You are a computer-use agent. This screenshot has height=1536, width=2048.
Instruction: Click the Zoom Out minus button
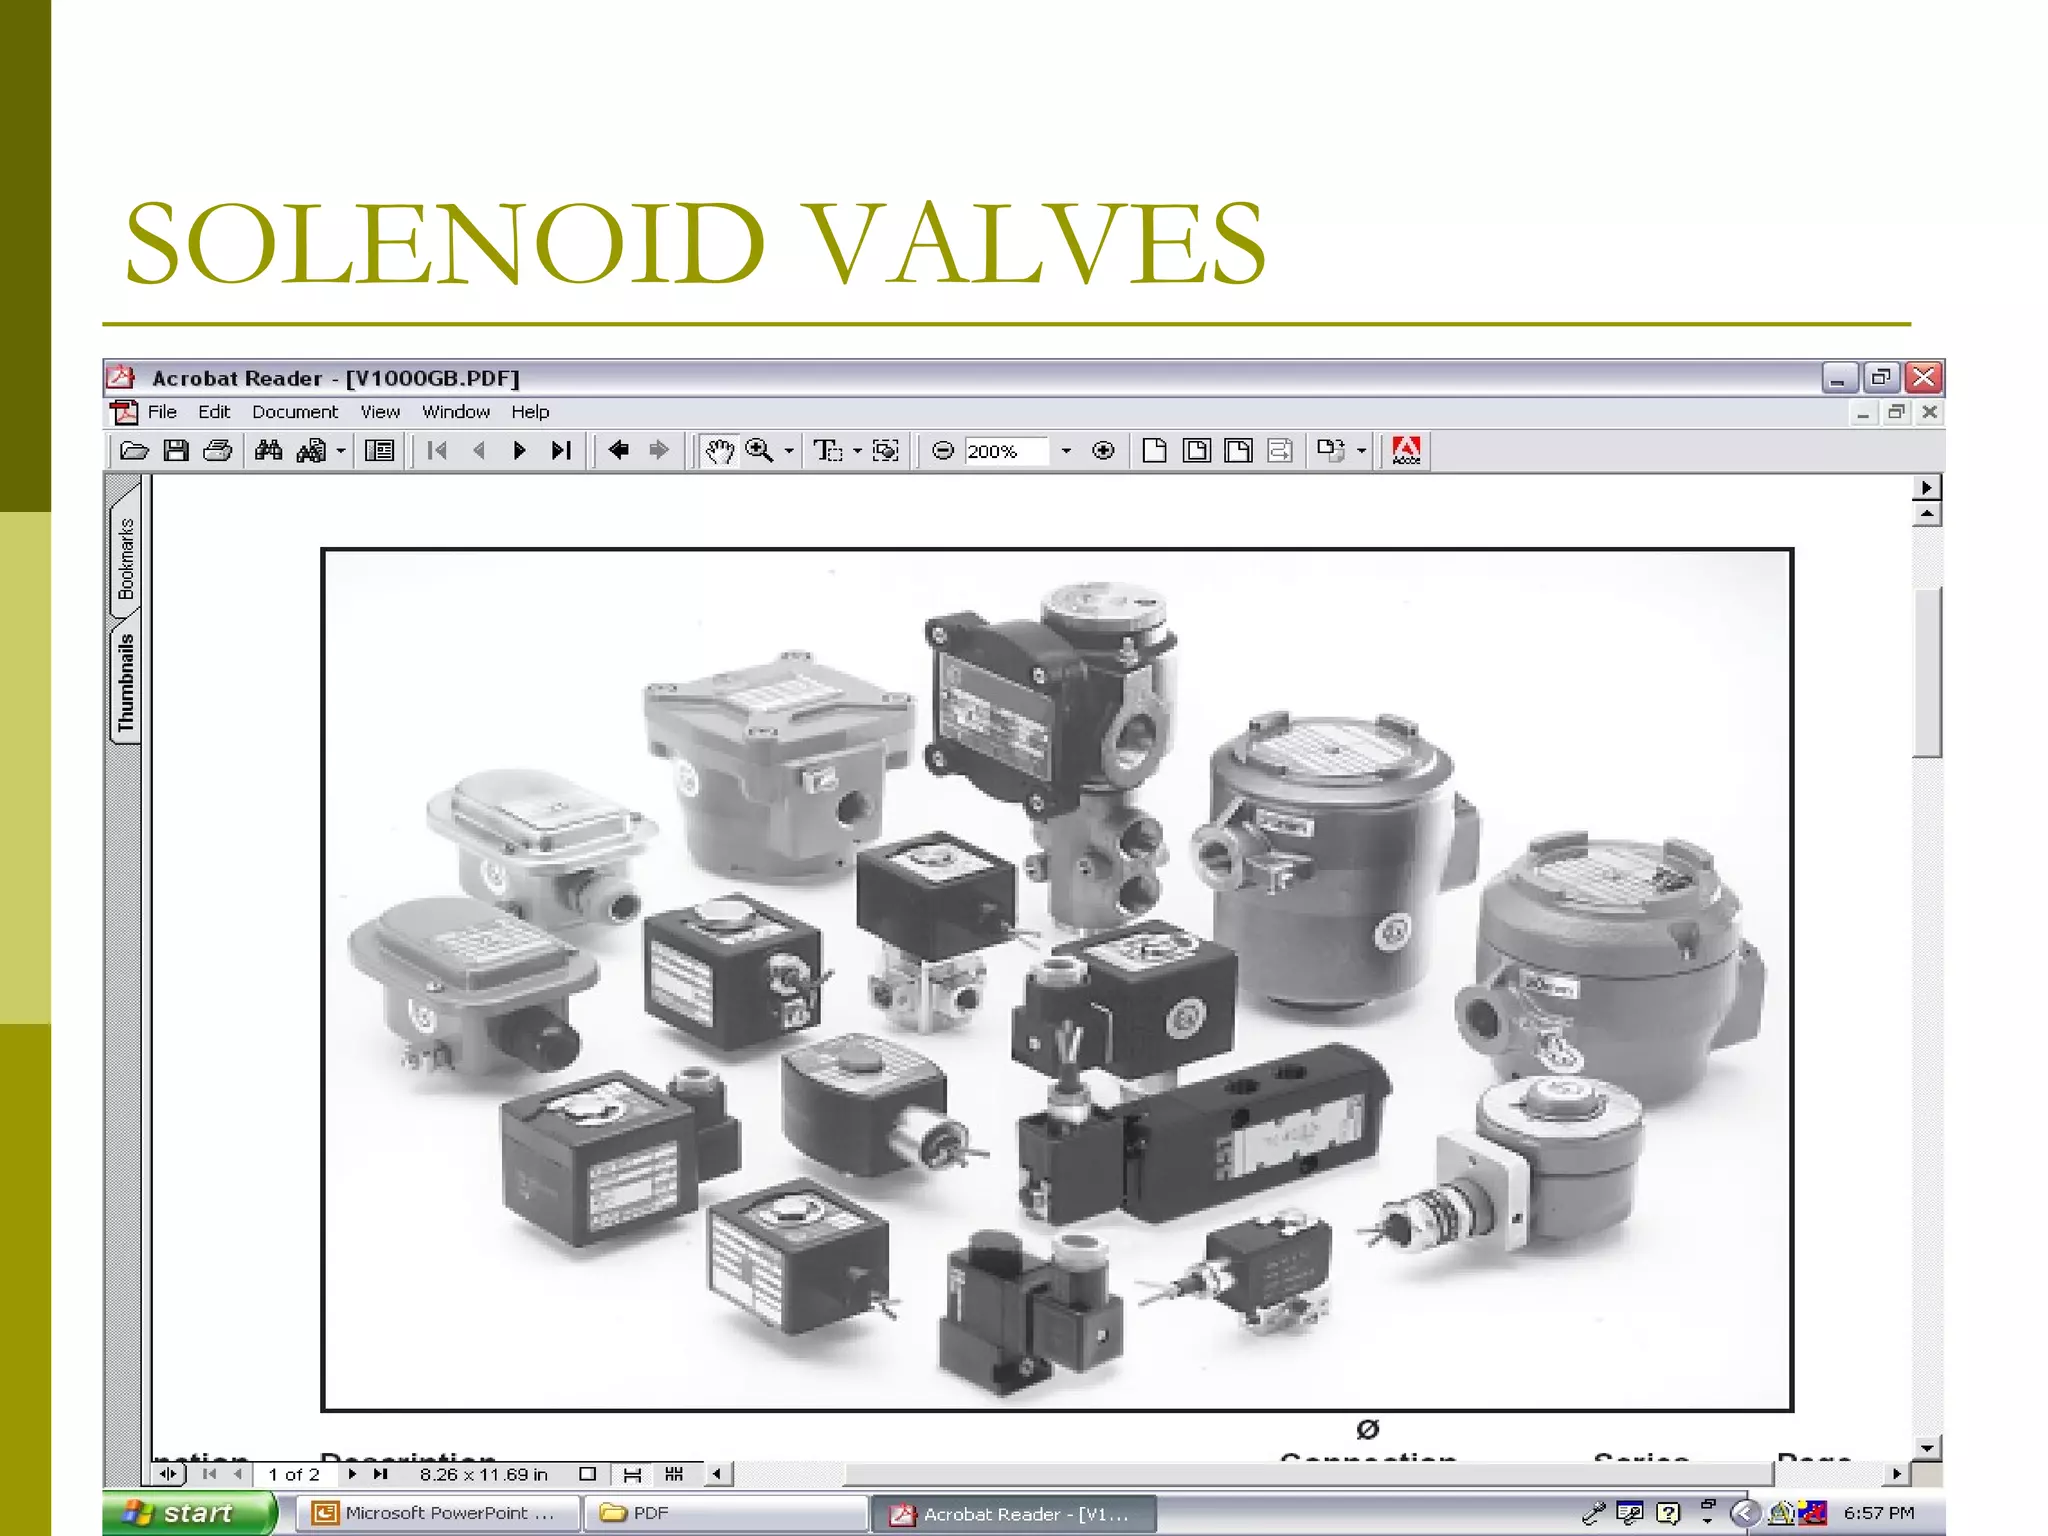pos(942,451)
